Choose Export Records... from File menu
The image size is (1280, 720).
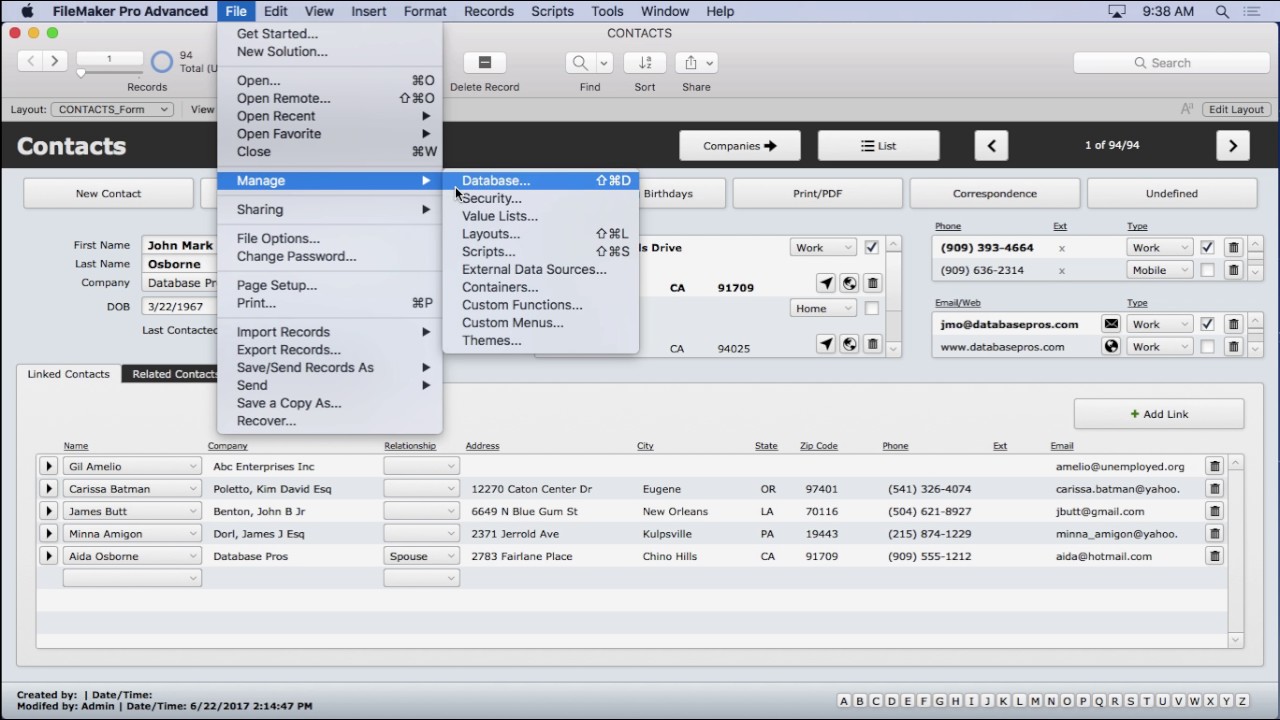[x=330, y=350]
